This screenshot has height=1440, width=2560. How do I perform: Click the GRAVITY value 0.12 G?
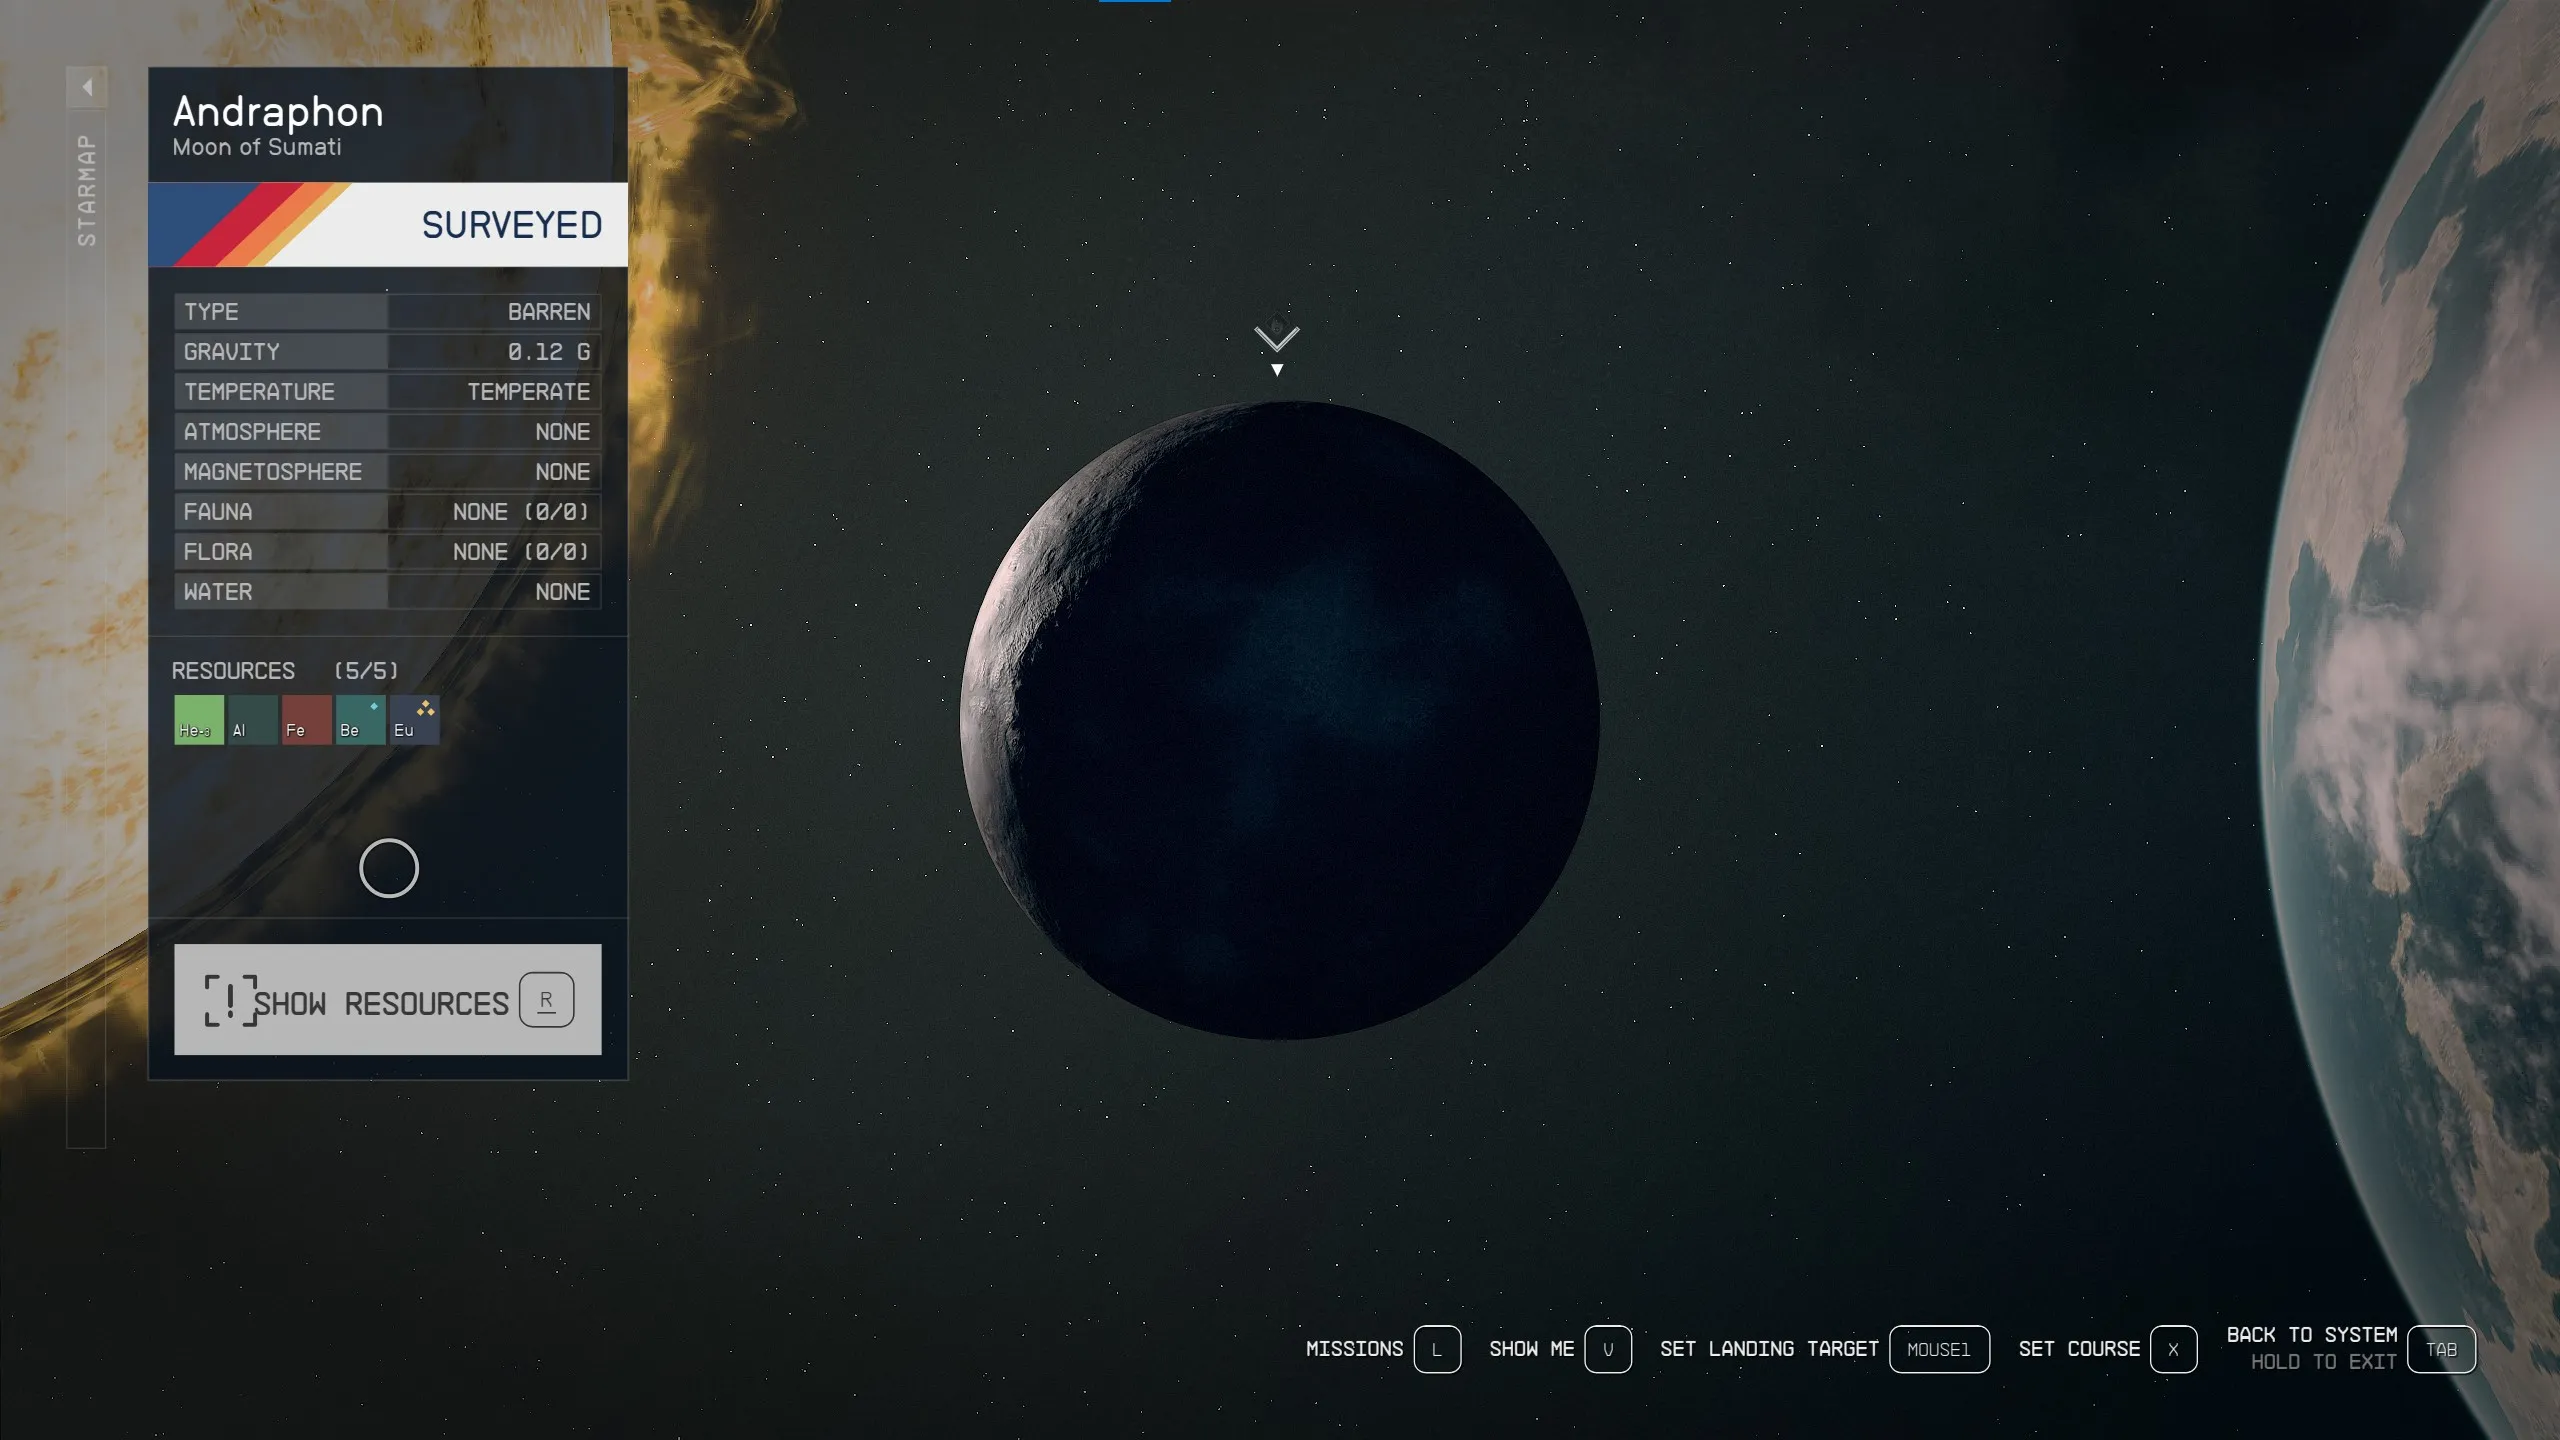(549, 352)
